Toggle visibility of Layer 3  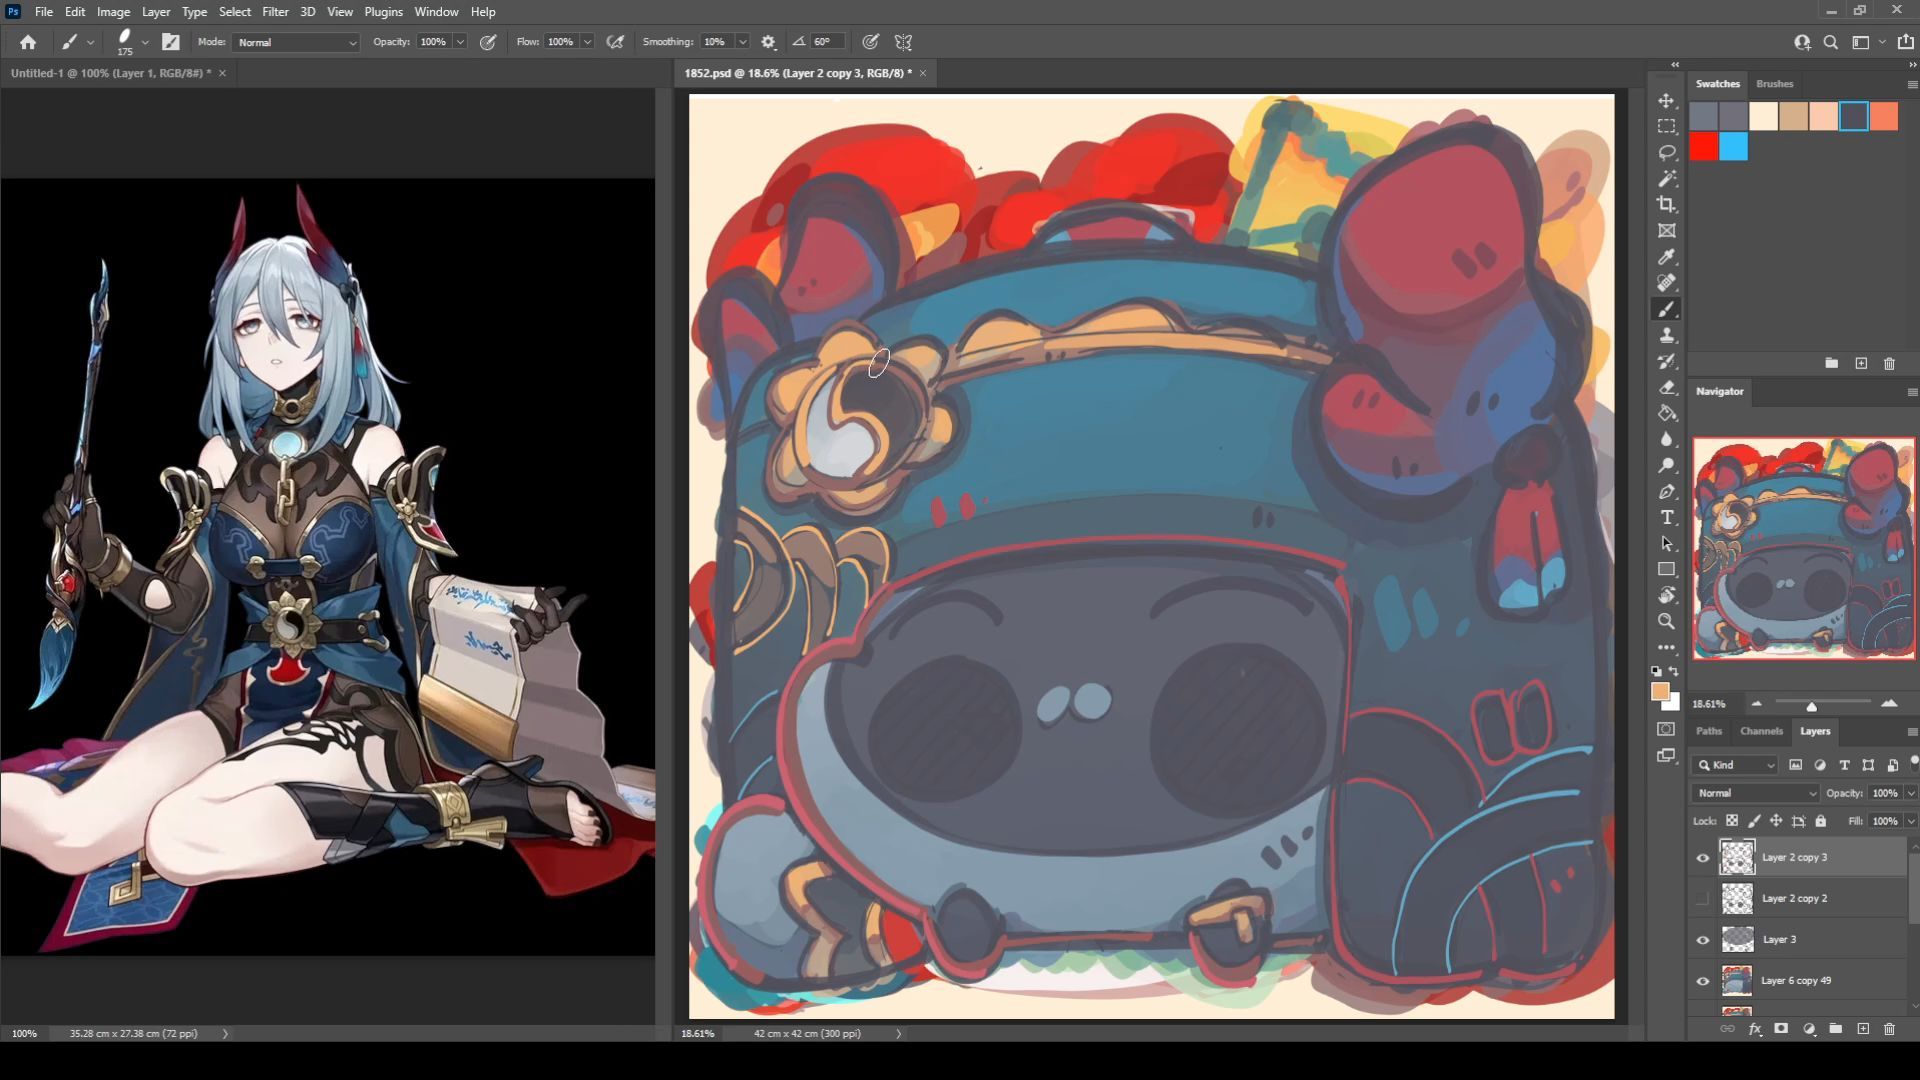[x=1702, y=940]
